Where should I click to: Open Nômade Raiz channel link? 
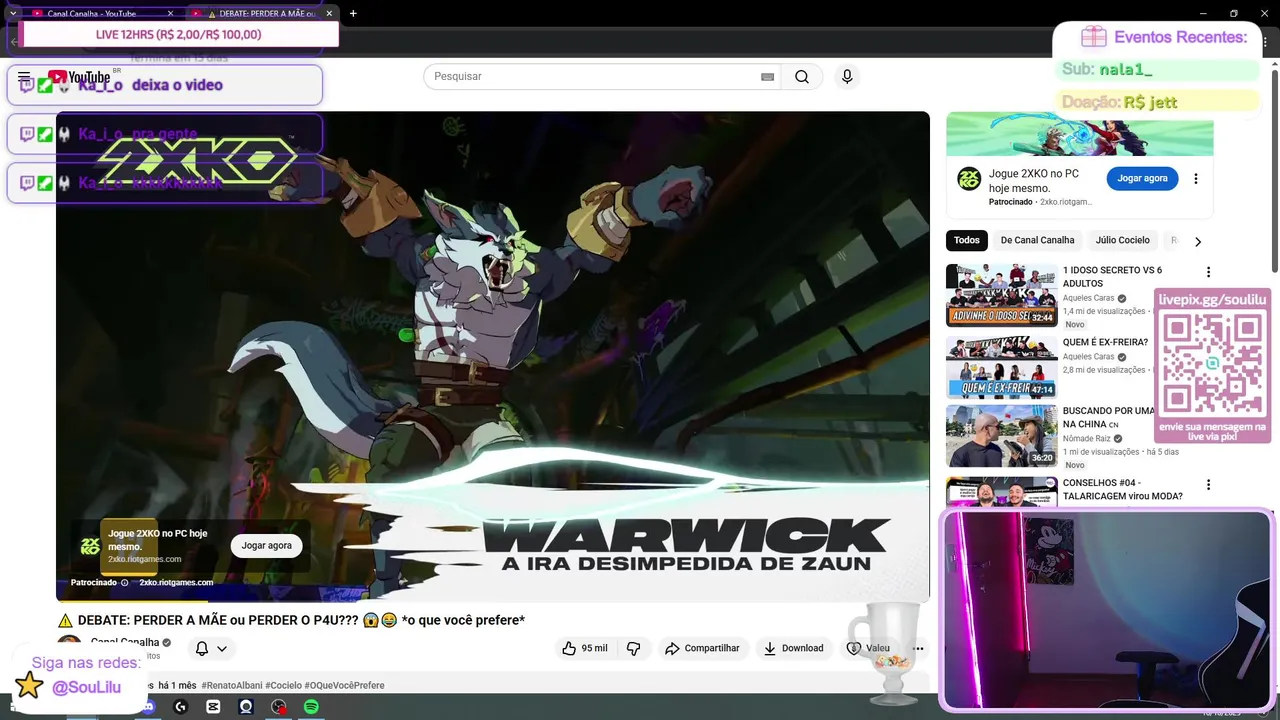(1087, 438)
